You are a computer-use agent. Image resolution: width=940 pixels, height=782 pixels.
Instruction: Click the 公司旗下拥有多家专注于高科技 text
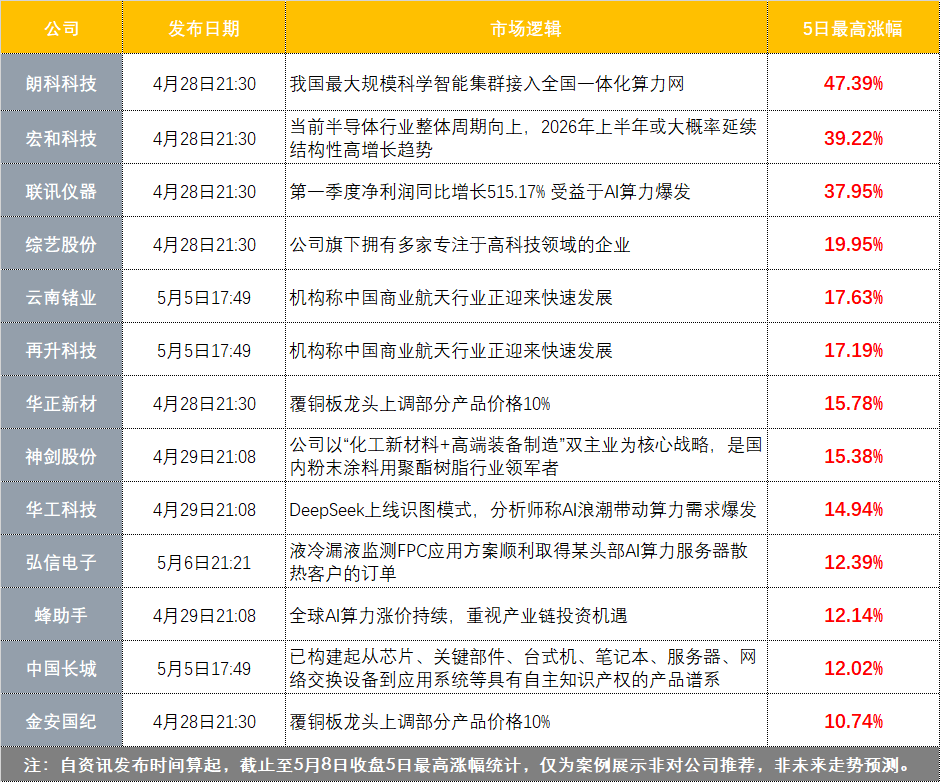click(x=460, y=245)
